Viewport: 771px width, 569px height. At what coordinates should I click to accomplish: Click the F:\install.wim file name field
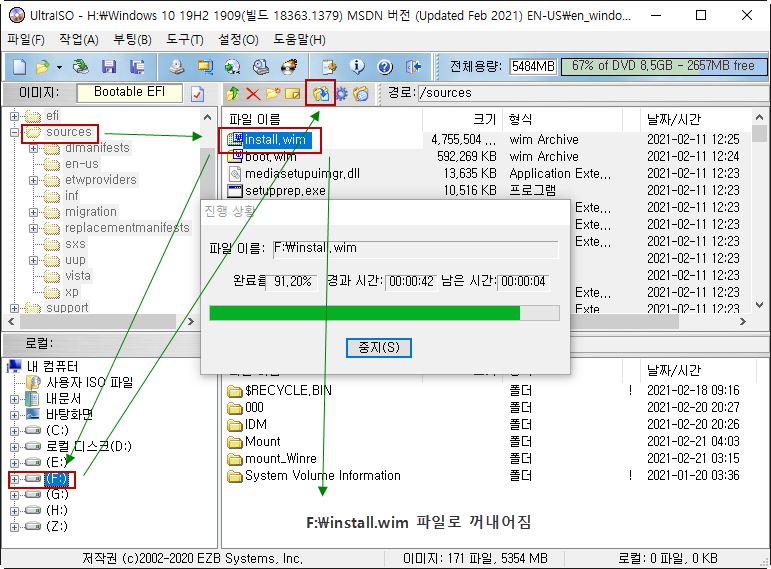pyautogui.click(x=416, y=249)
